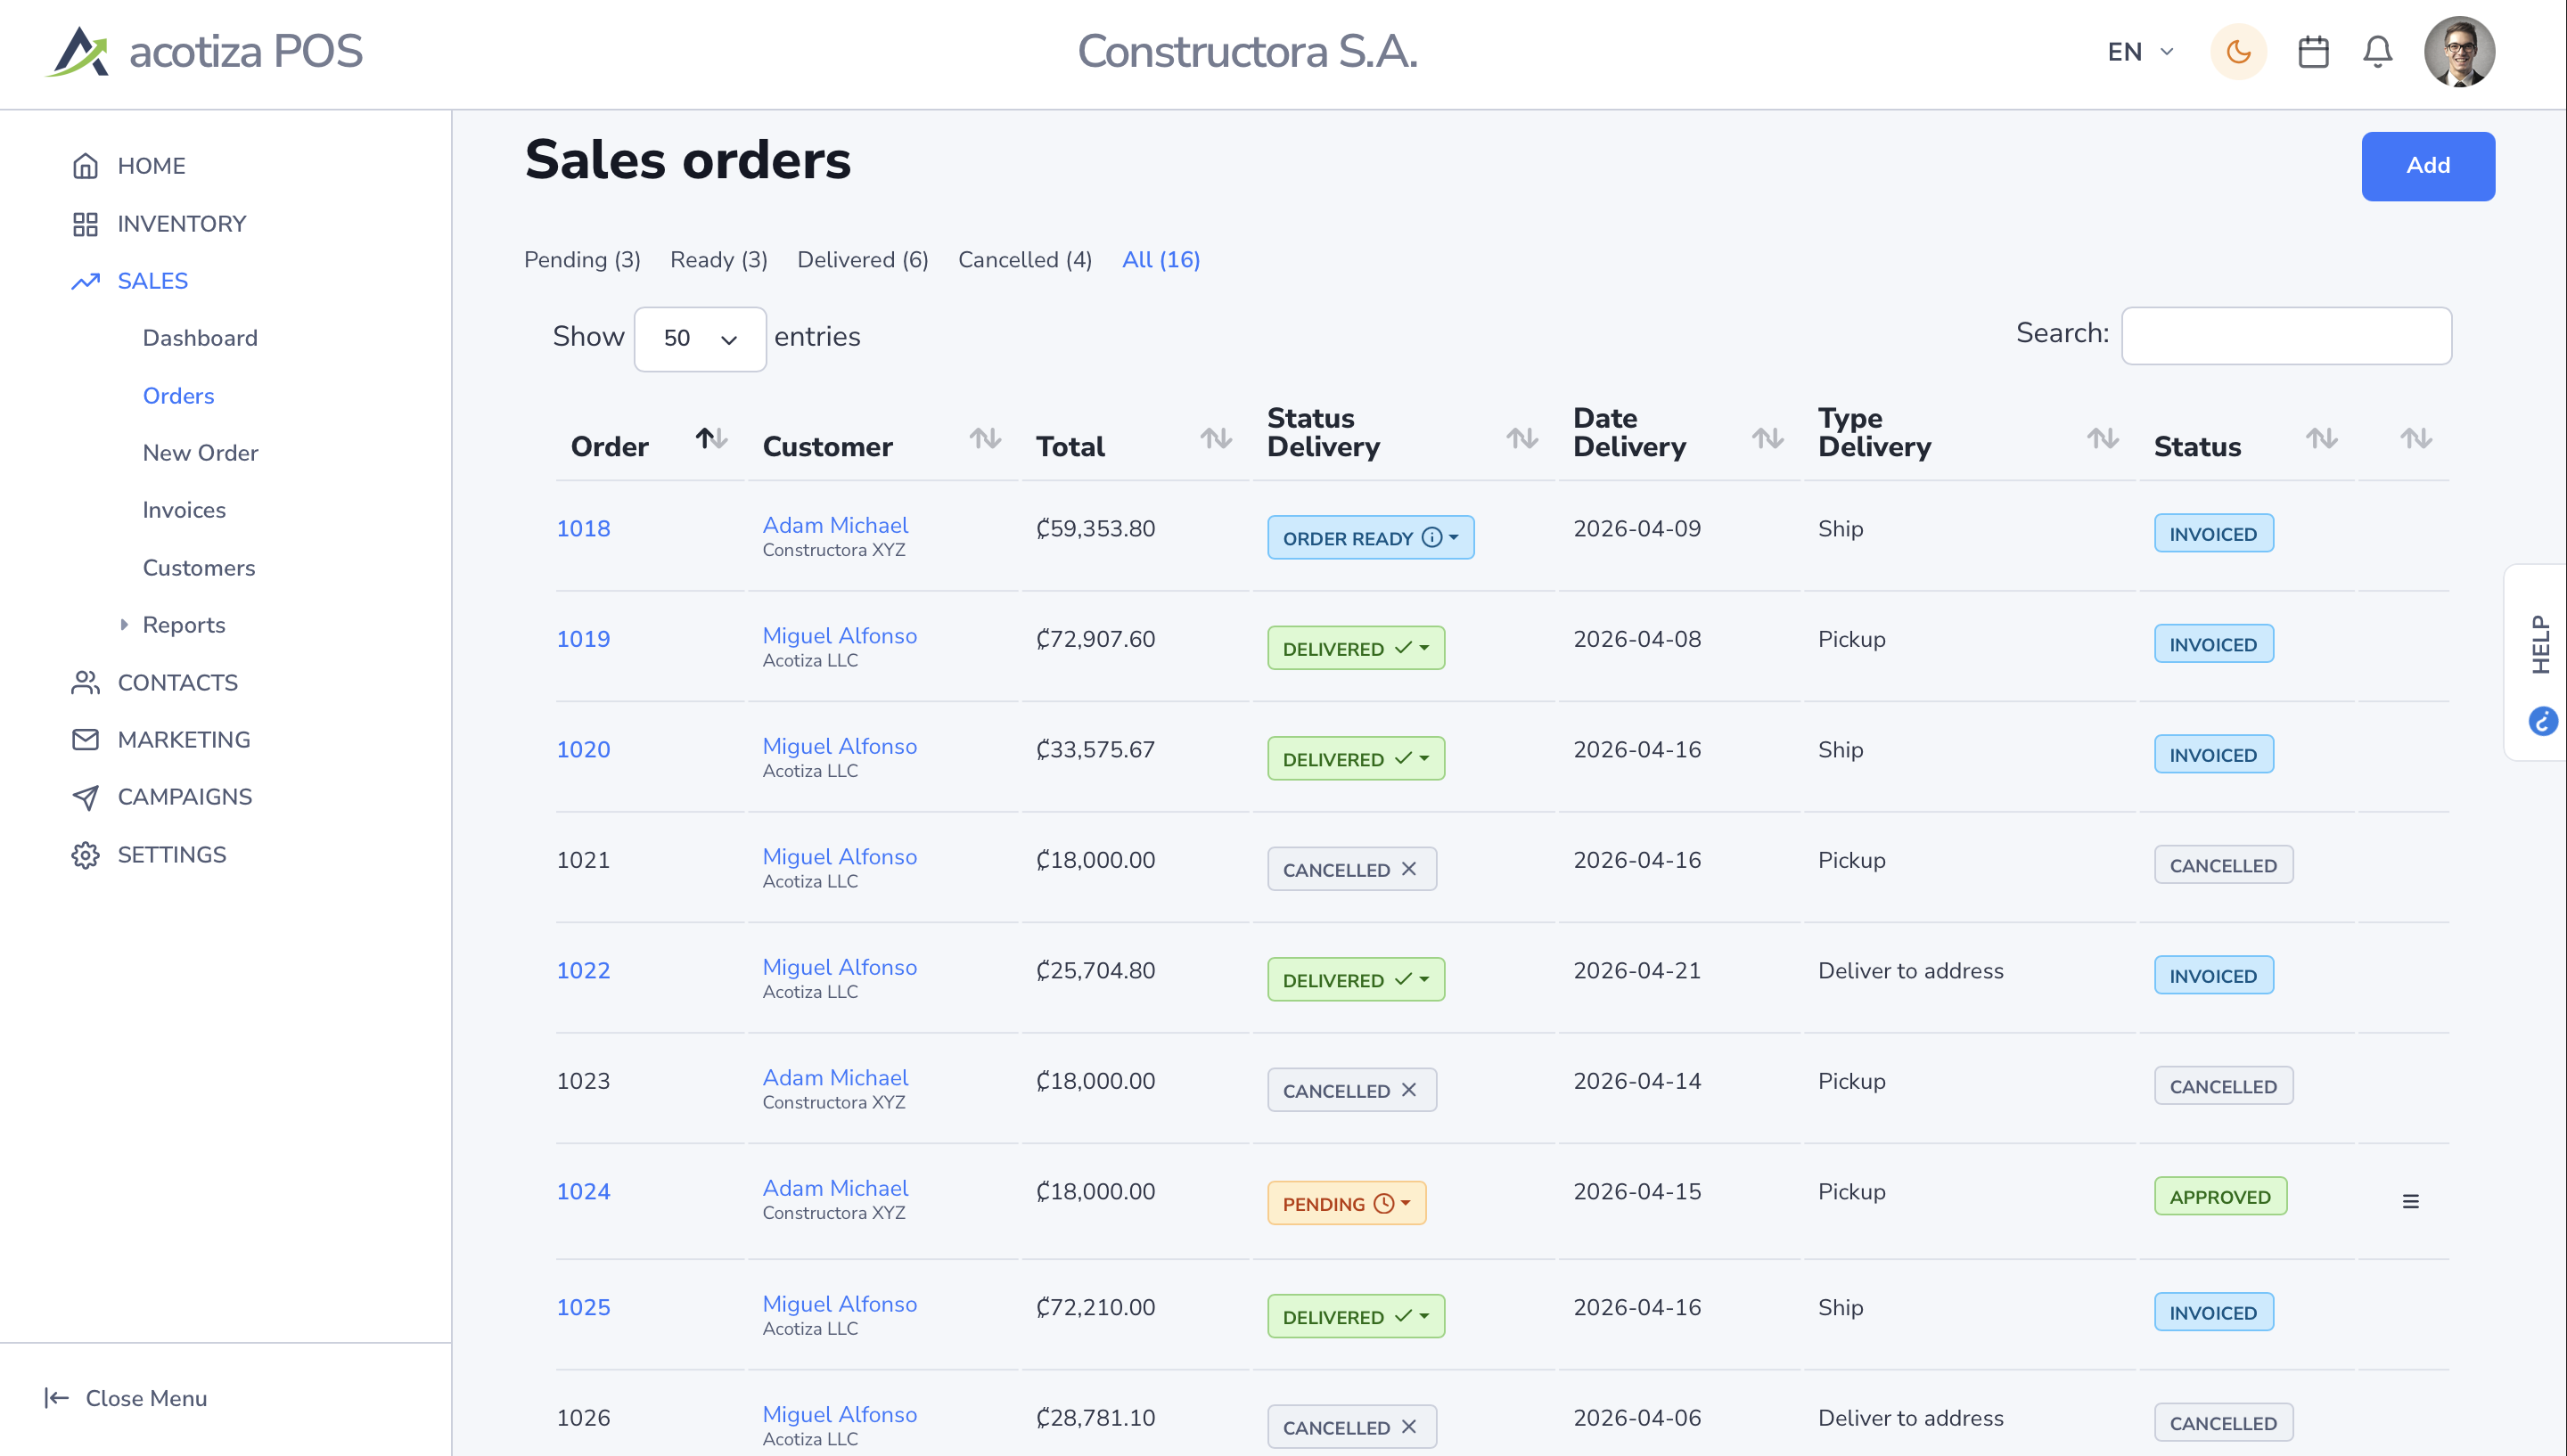Sort by Customer column arrows

[x=984, y=438]
